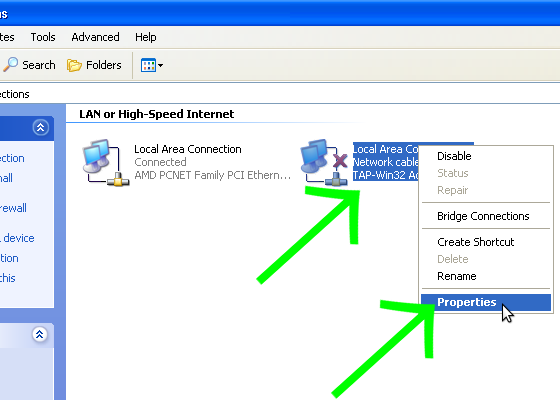Click the sidebar link ending in 'rewall'

pyautogui.click(x=13, y=208)
